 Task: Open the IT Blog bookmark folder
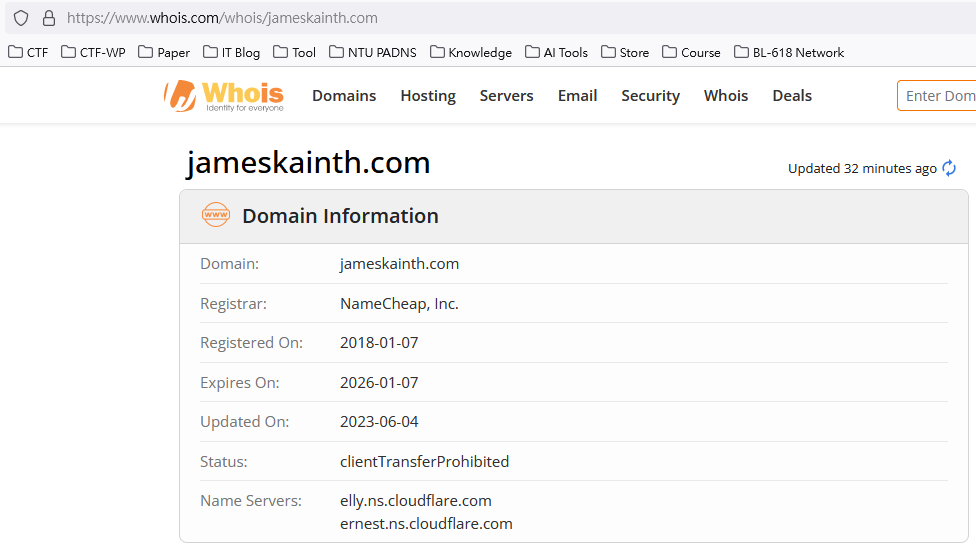232,52
